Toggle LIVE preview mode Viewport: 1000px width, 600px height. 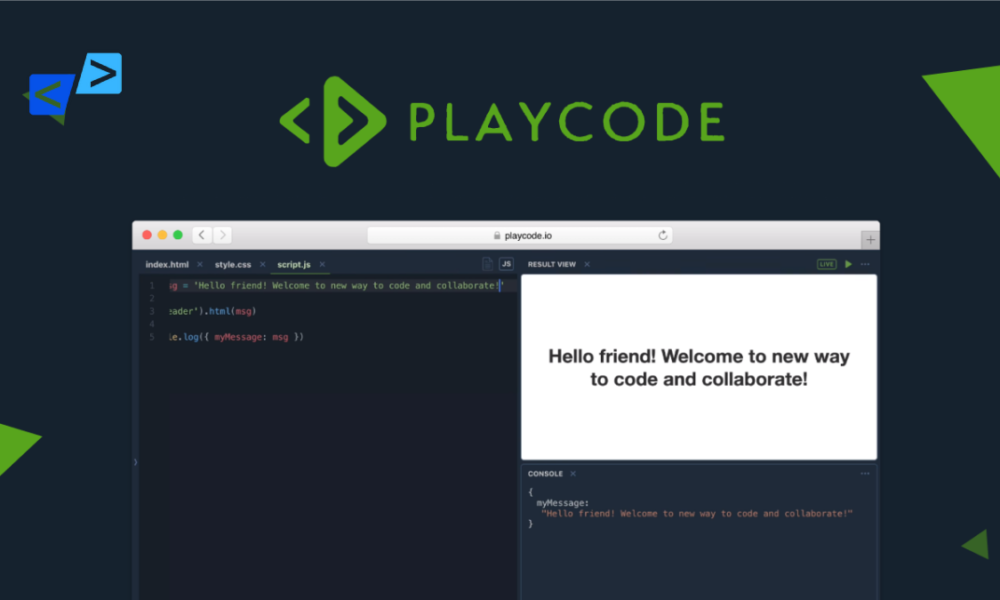coord(826,264)
